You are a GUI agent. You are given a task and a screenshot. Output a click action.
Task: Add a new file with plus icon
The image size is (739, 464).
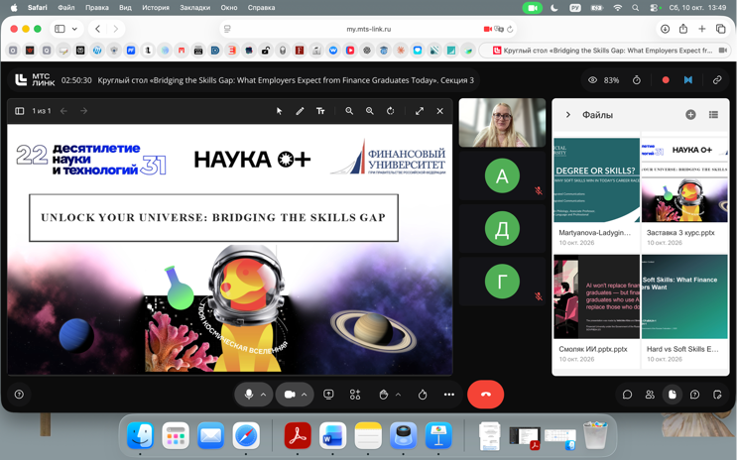coord(690,114)
